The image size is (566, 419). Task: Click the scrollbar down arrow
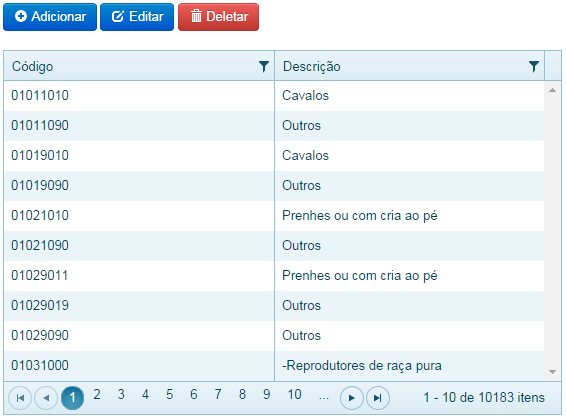click(x=552, y=372)
